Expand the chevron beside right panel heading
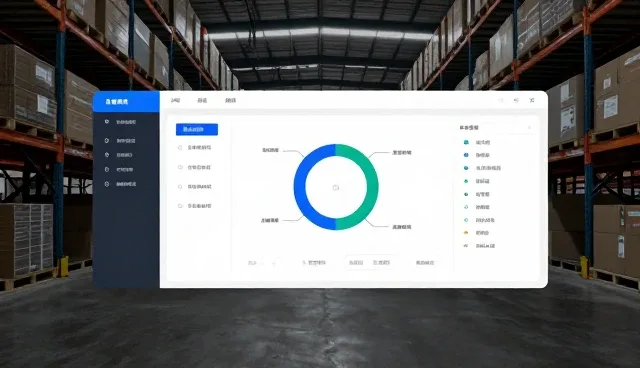Screen dimensions: 640x368 (x=529, y=128)
